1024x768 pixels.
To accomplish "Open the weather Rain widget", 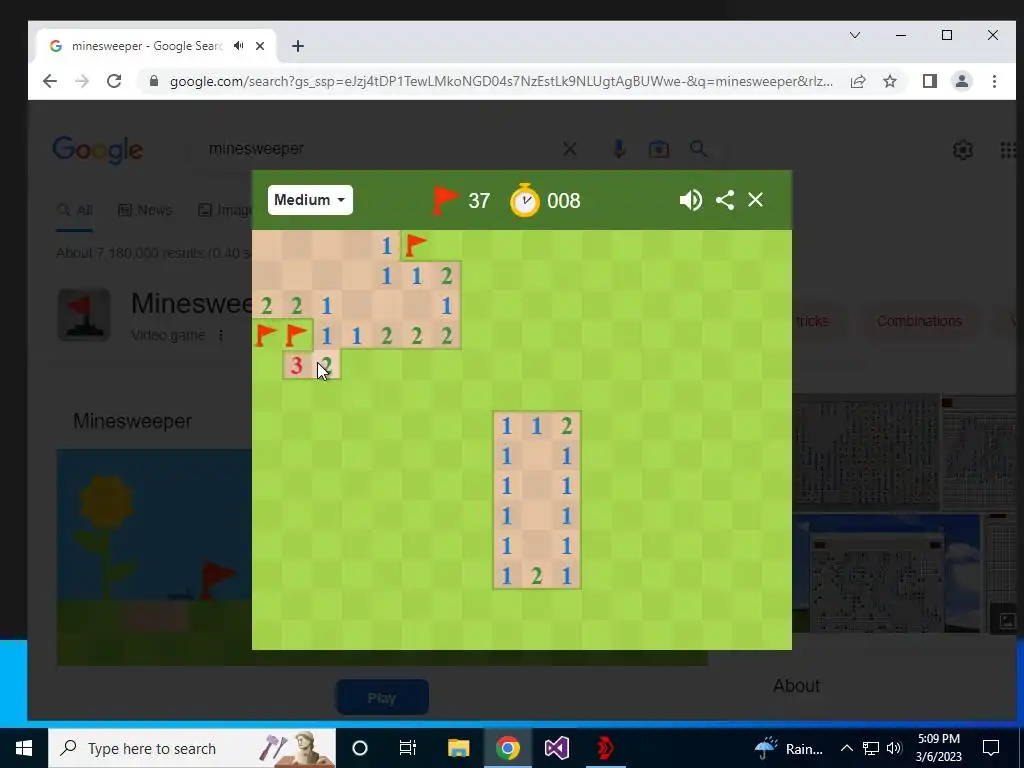I will (x=790, y=748).
